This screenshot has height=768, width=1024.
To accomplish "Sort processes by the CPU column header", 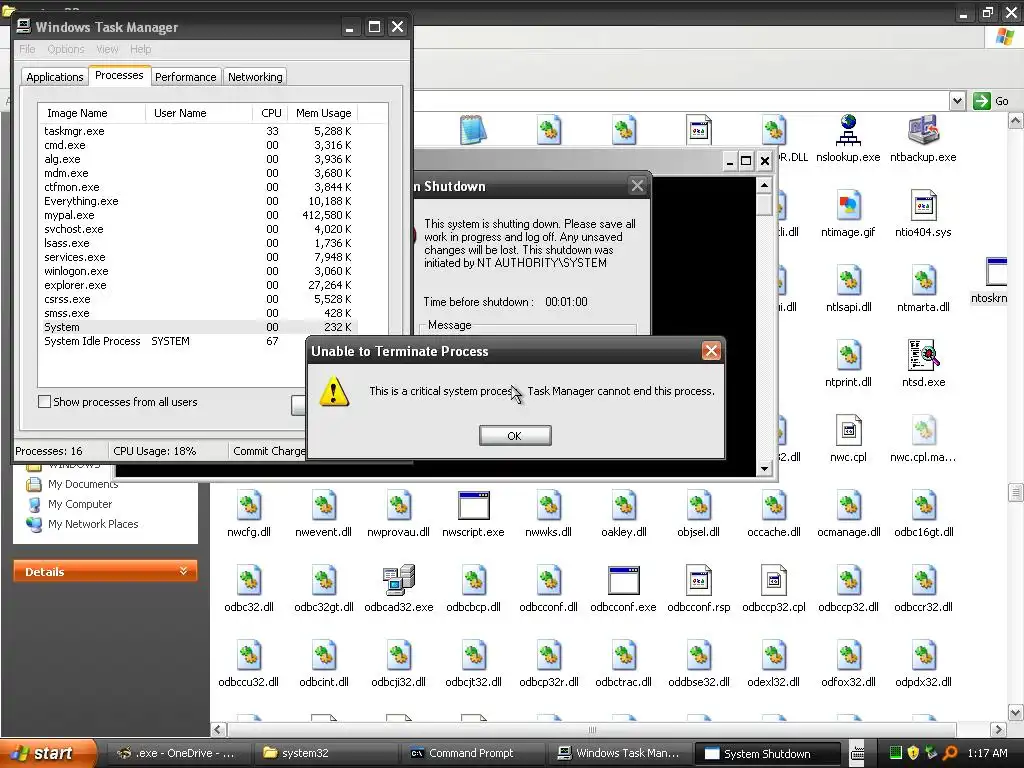I will pos(270,113).
